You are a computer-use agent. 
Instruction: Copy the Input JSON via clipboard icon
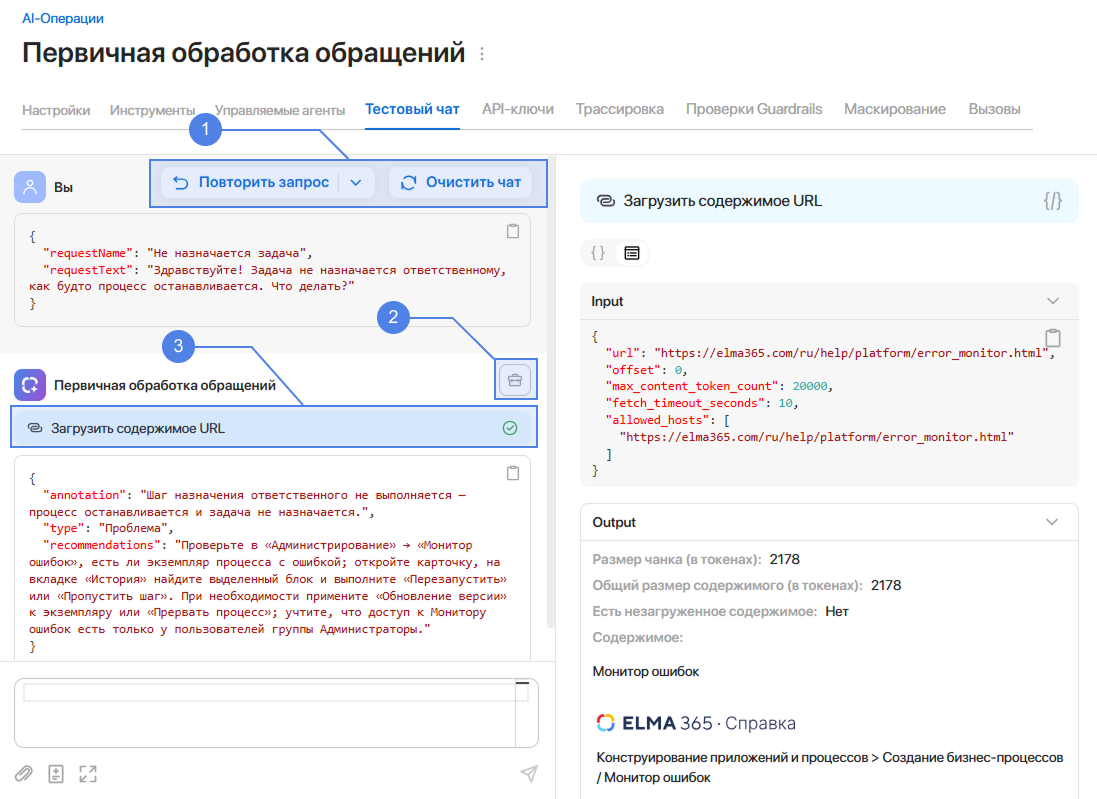(x=1053, y=338)
